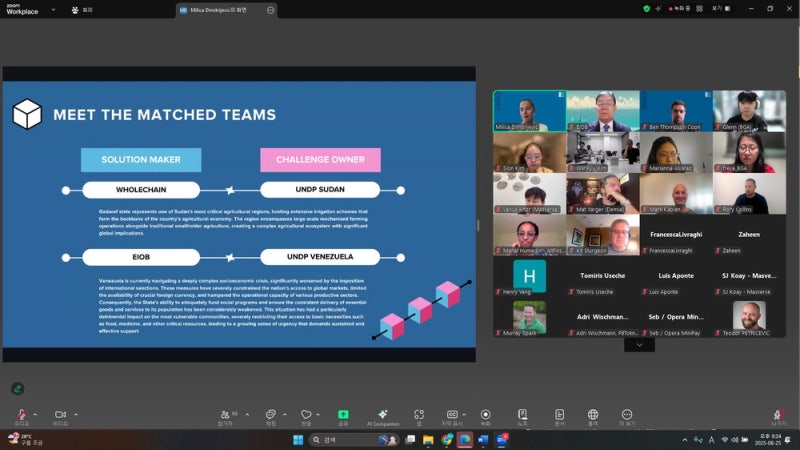Viewport: 800px width, 450px height.
Task: Open Word from taskbar
Action: tap(483, 440)
